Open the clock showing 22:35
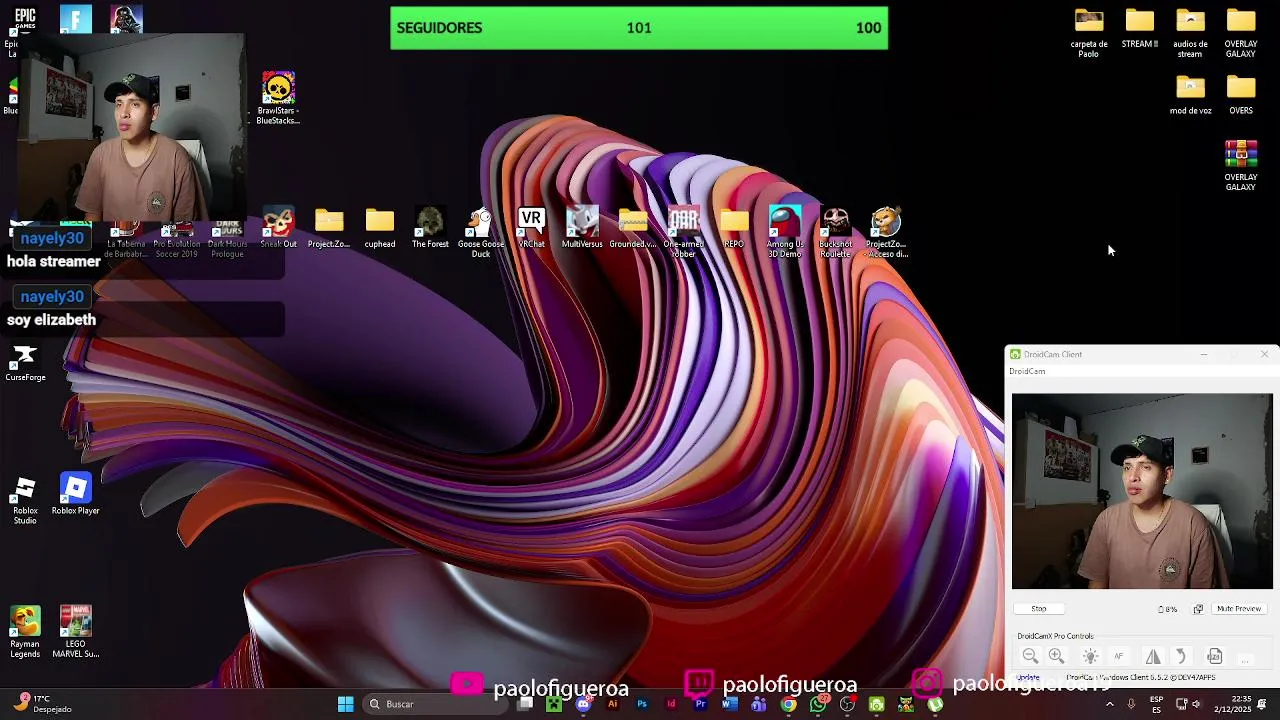This screenshot has height=720, width=1280. (1232, 704)
